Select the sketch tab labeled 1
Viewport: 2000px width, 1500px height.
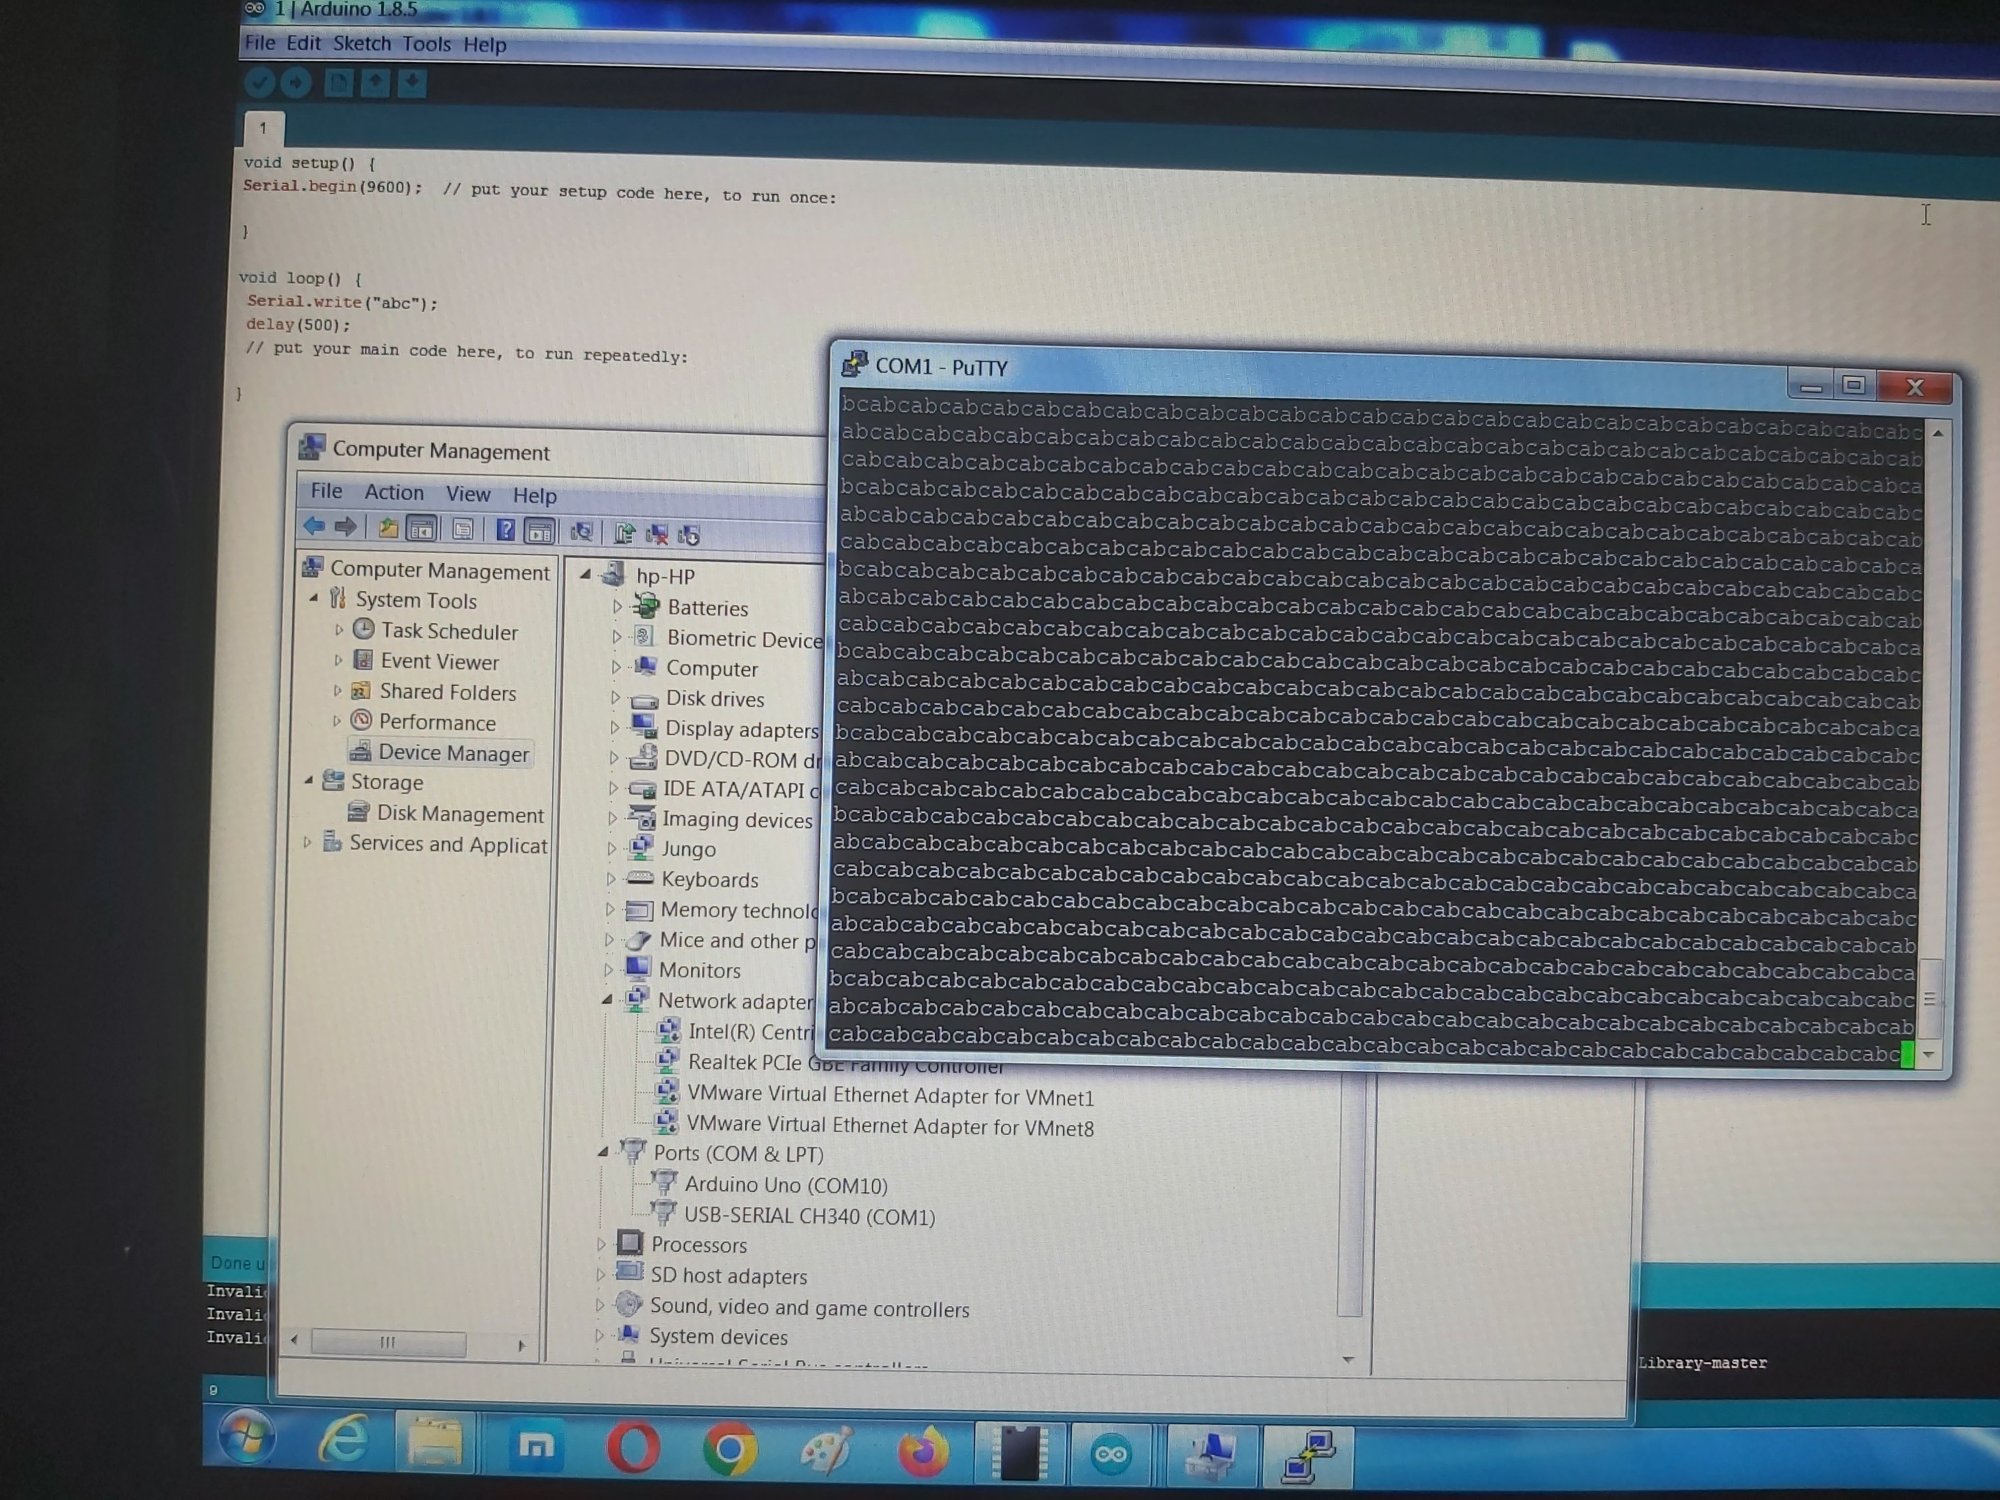pos(264,128)
